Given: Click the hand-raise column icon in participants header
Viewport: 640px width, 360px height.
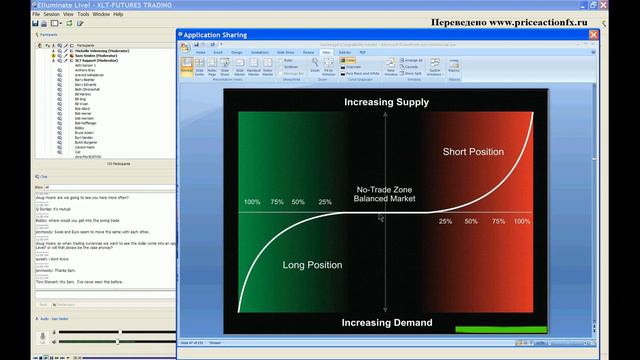Looking at the screenshot, I should coord(40,45).
